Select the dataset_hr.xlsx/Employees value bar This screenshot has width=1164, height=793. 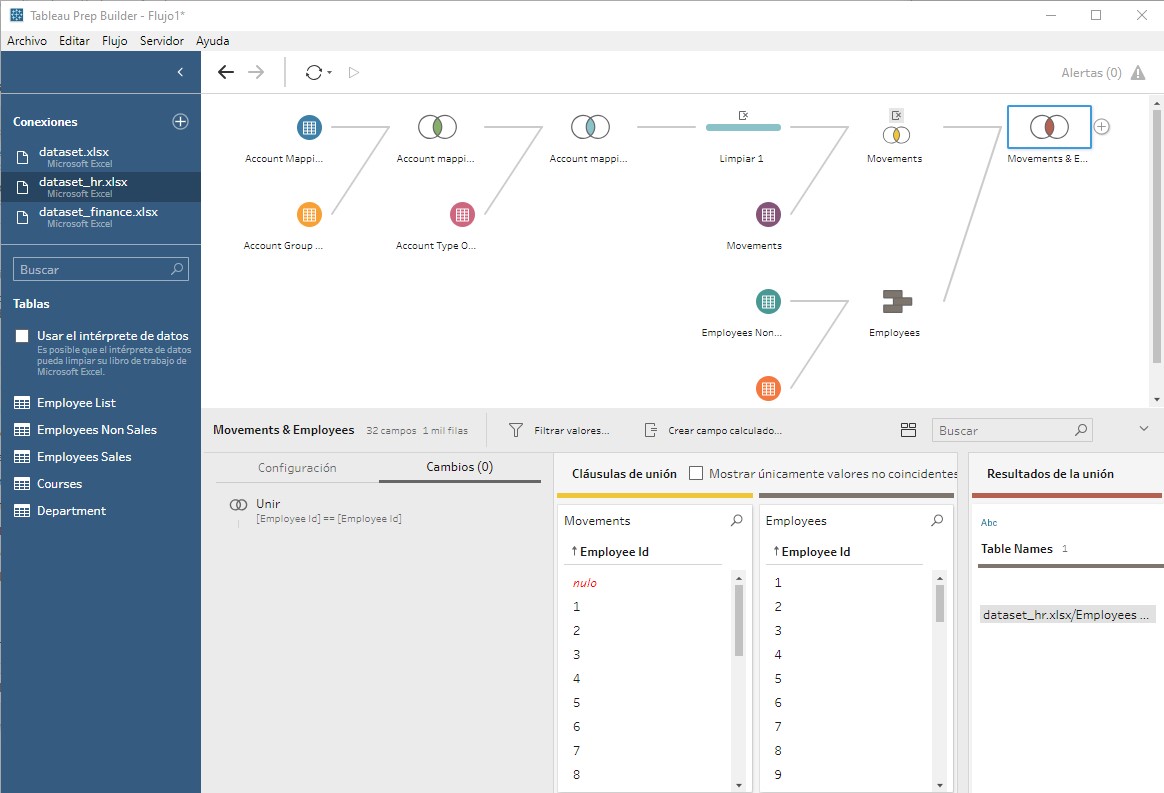(x=1067, y=615)
